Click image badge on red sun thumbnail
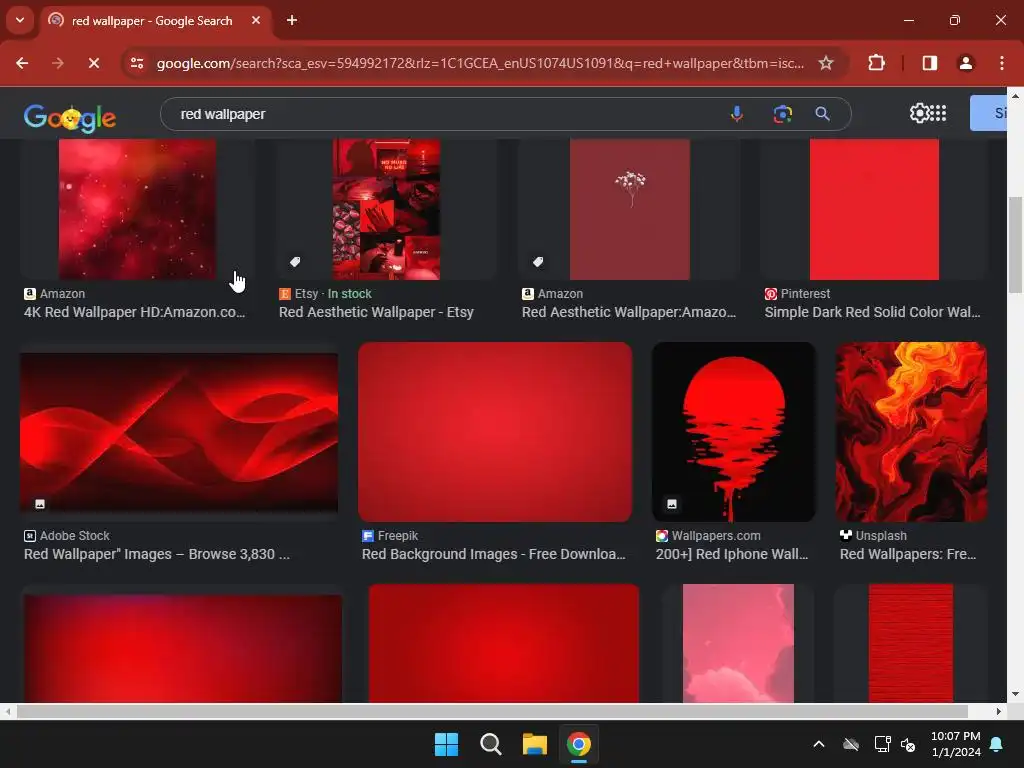The width and height of the screenshot is (1024, 768). [672, 504]
